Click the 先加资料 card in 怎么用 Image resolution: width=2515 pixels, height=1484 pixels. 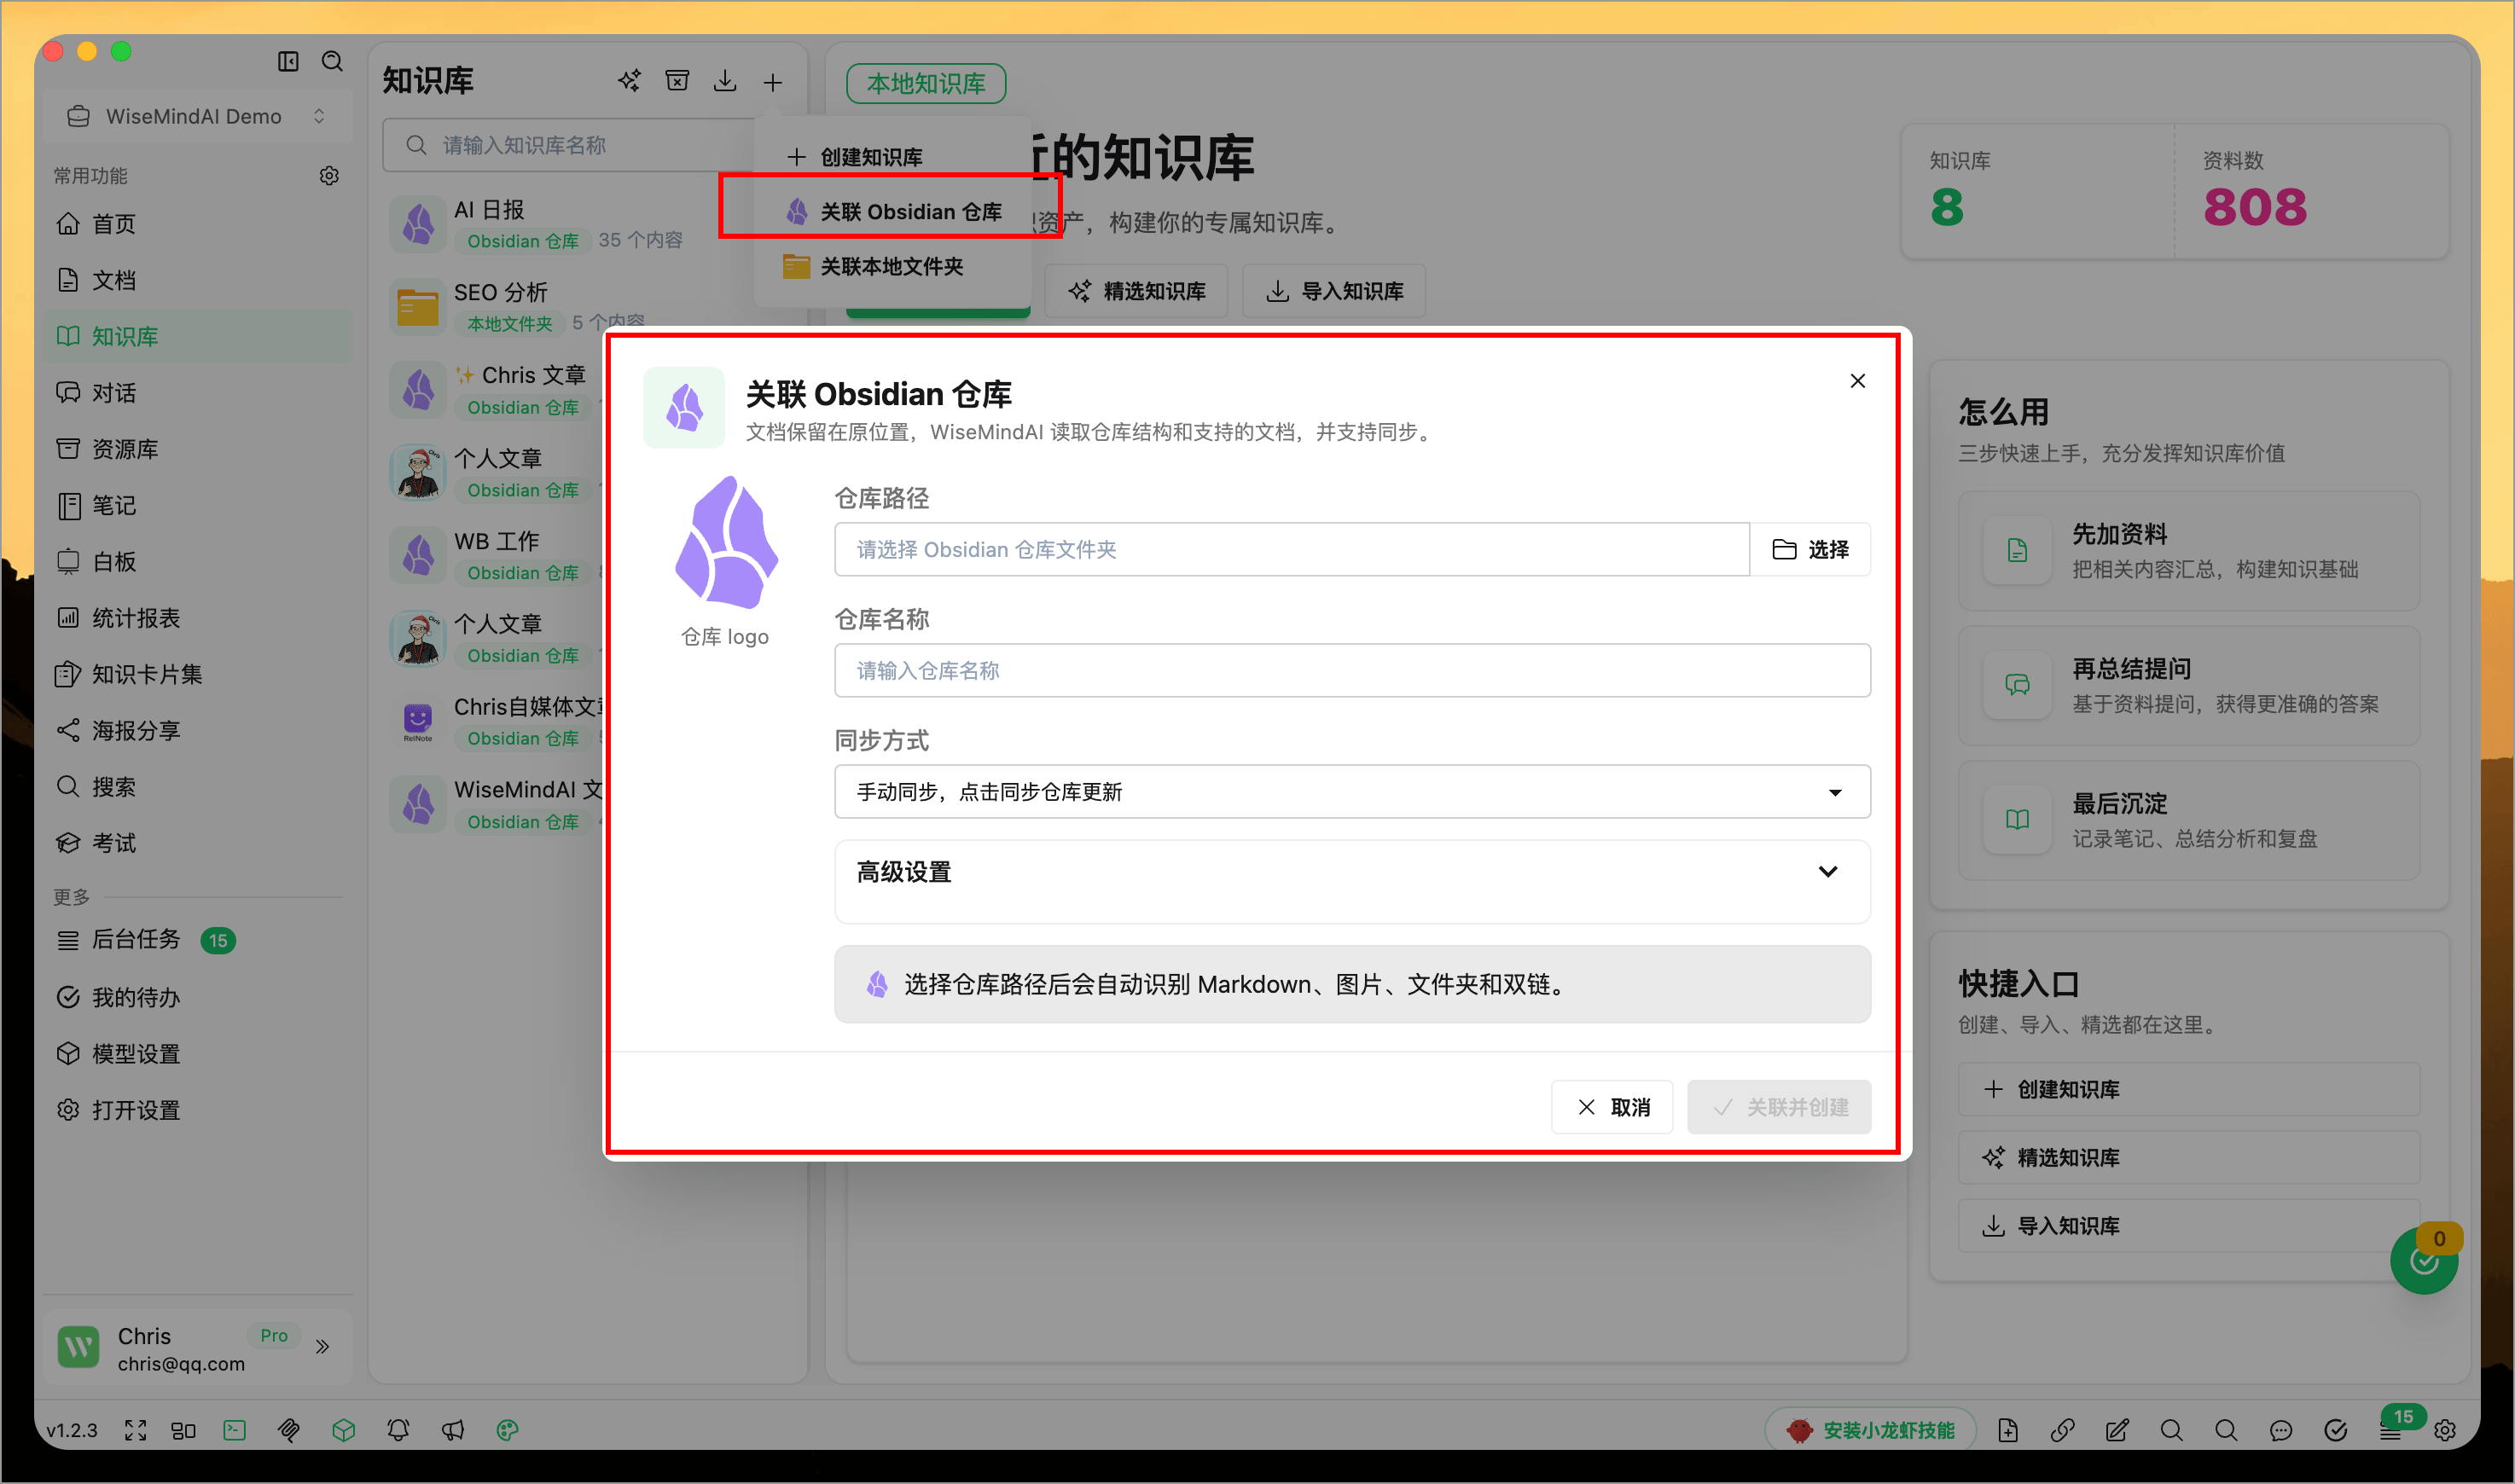2188,551
